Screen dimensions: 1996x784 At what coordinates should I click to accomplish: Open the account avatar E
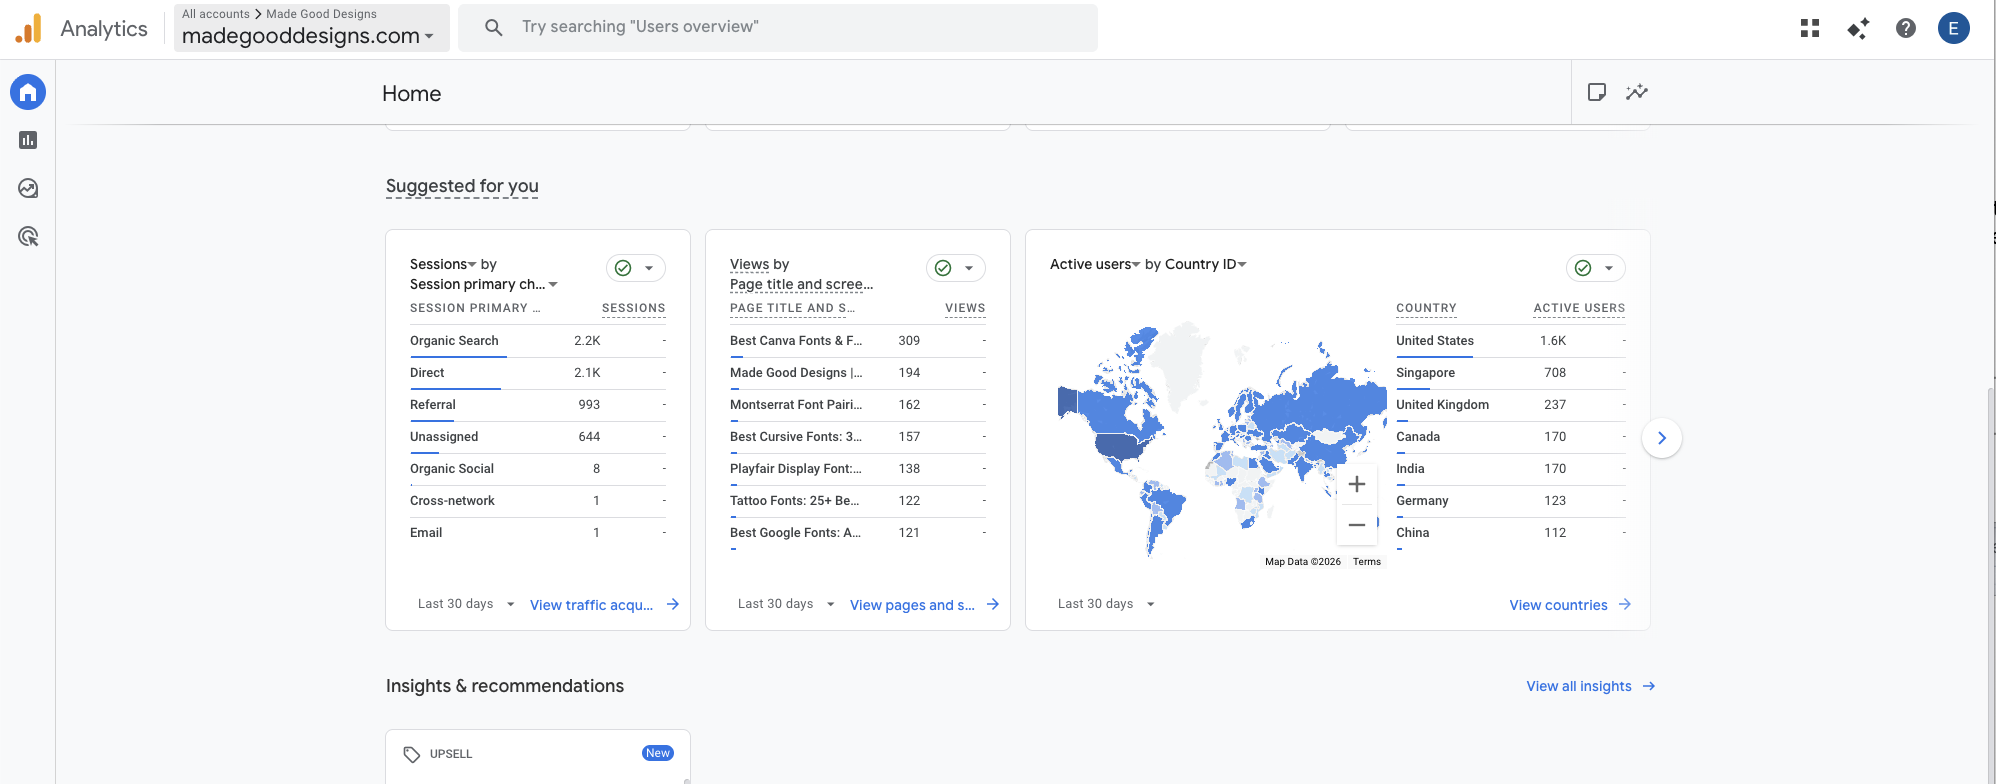1954,28
